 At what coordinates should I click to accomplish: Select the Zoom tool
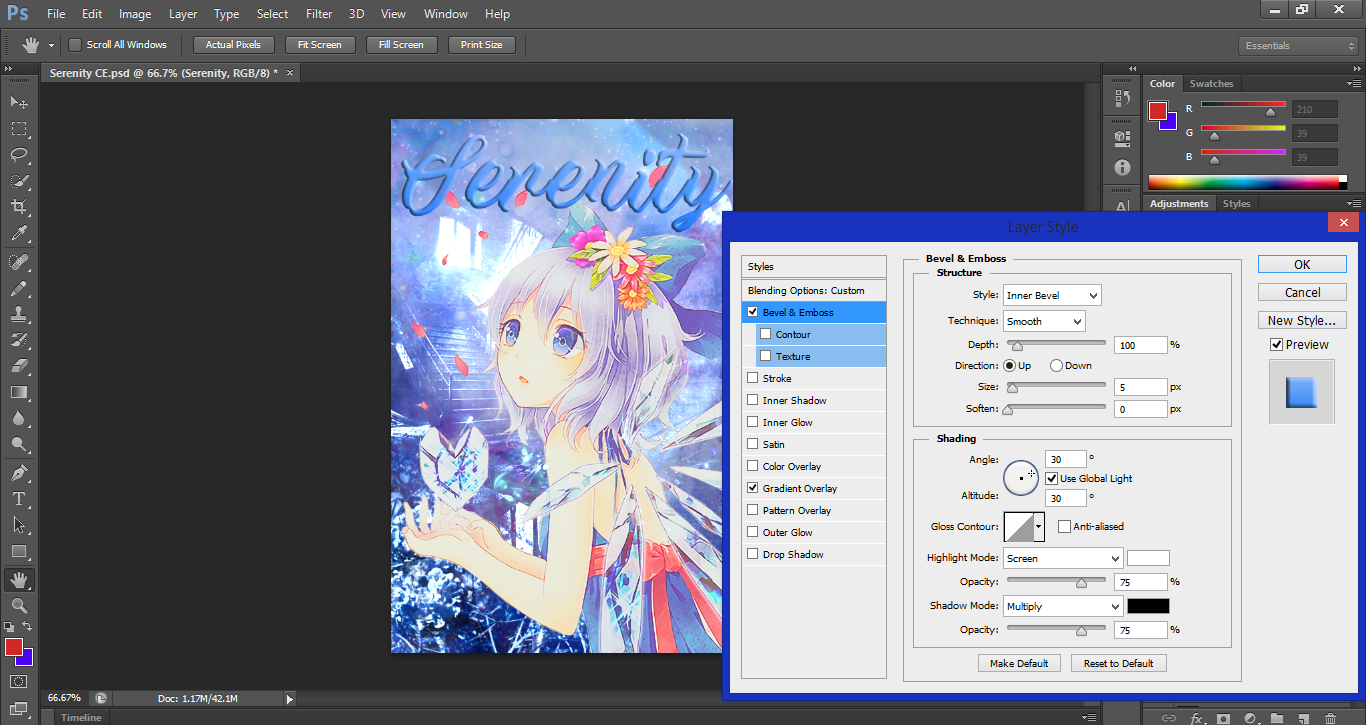(x=19, y=606)
